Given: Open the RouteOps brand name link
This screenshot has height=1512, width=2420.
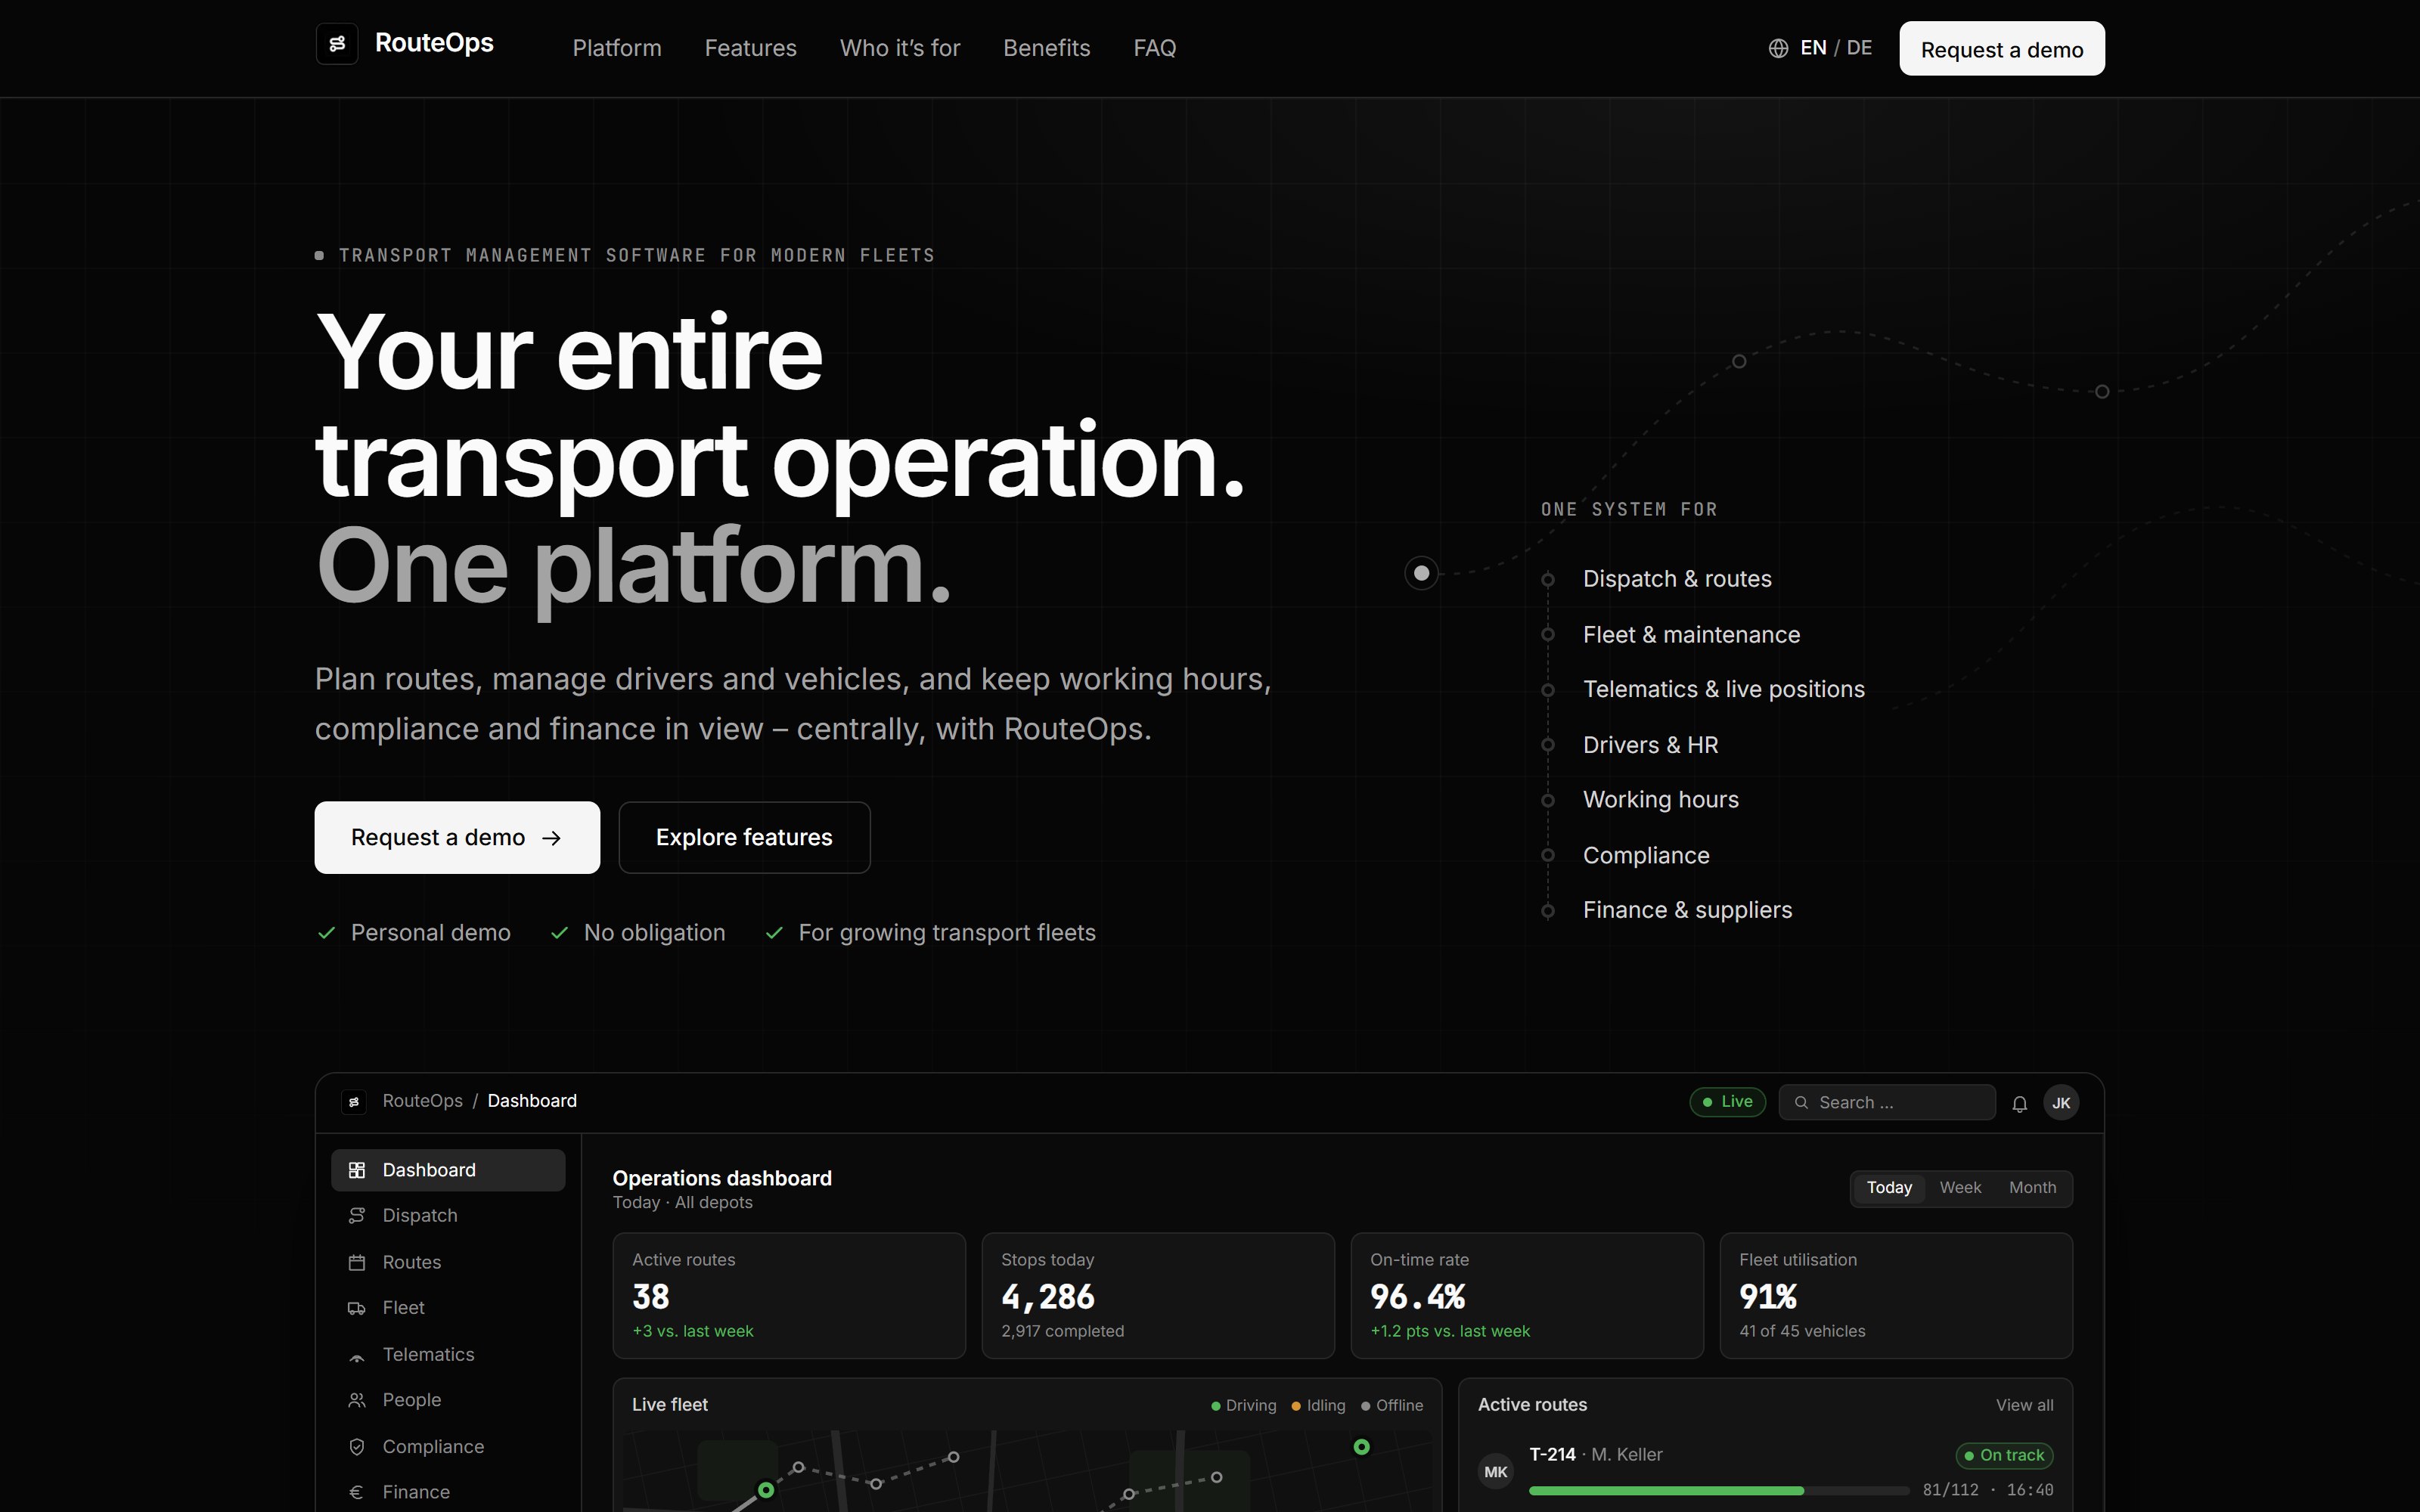Looking at the screenshot, I should [434, 43].
